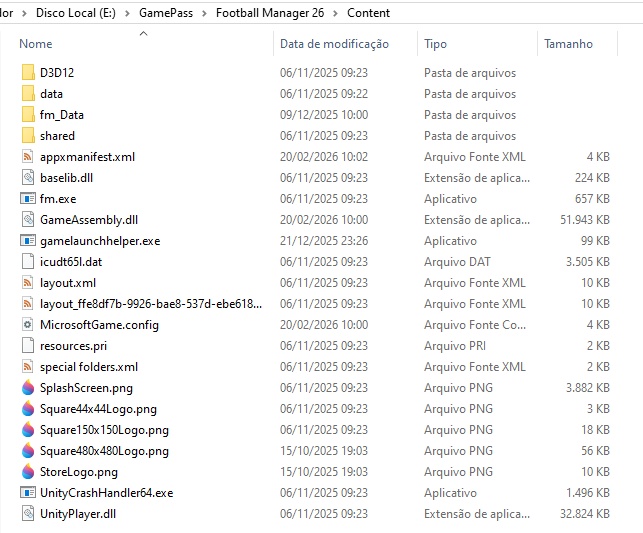Sort files by Tipo column header
Screen dimensions: 643x533
pos(436,44)
